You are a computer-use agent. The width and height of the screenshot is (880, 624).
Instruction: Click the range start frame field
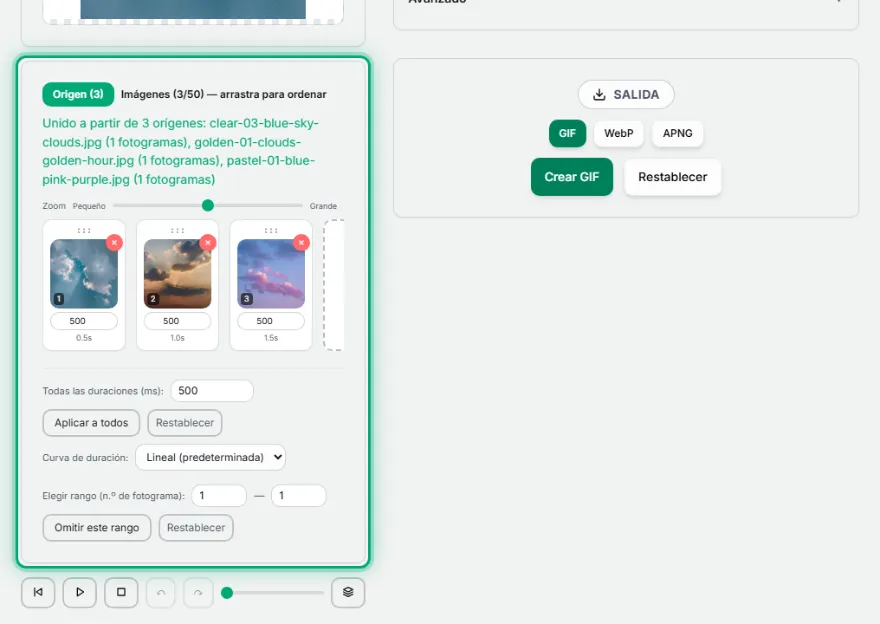(x=219, y=495)
